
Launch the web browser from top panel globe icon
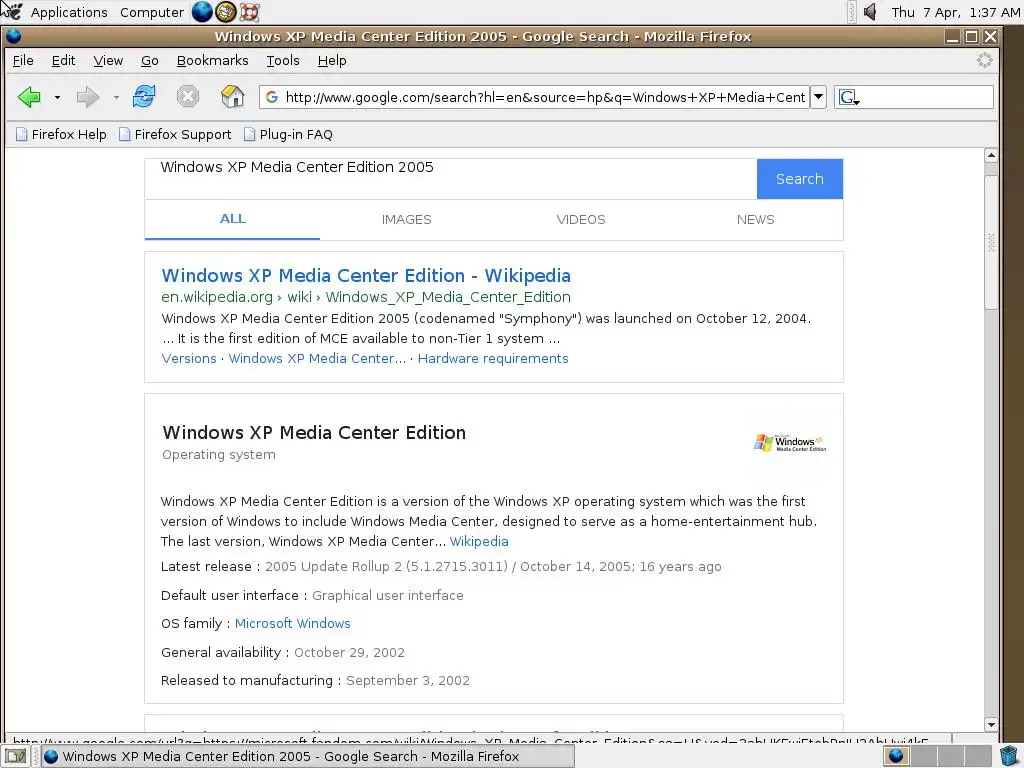click(x=202, y=12)
